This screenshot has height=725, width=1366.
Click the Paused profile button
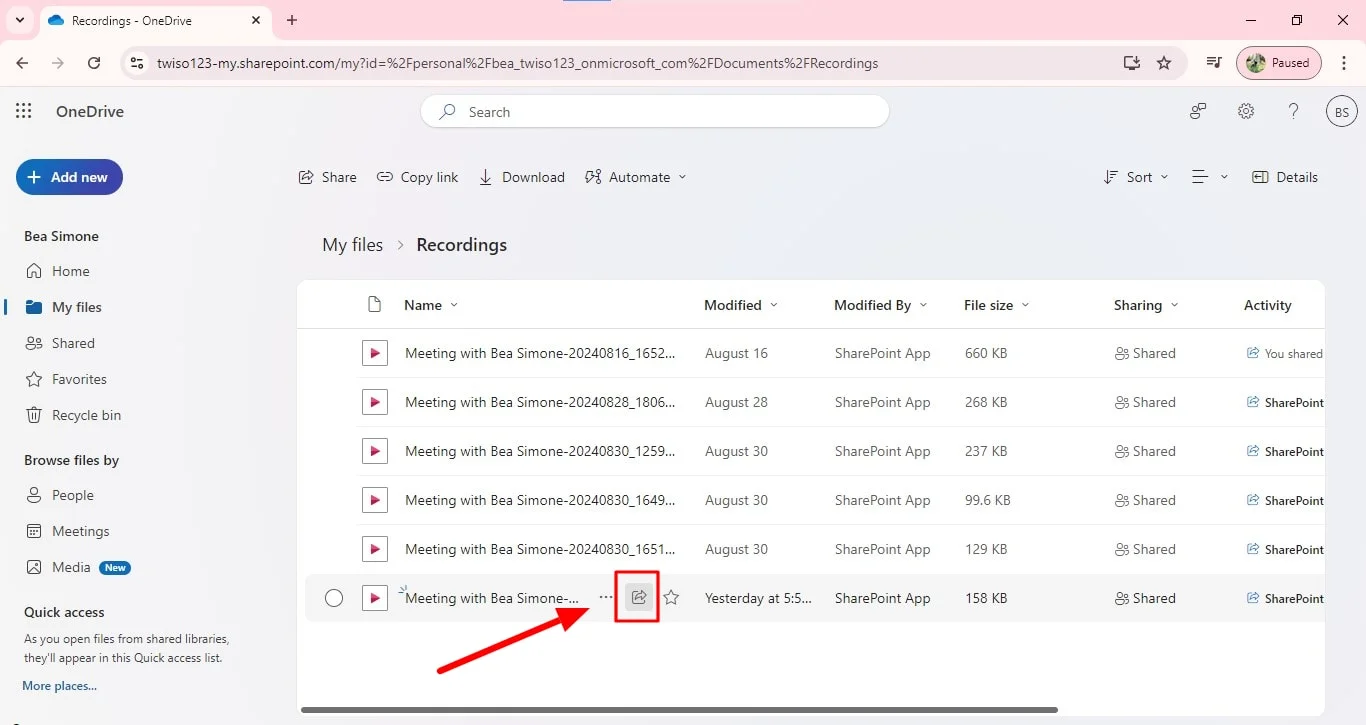pyautogui.click(x=1279, y=63)
